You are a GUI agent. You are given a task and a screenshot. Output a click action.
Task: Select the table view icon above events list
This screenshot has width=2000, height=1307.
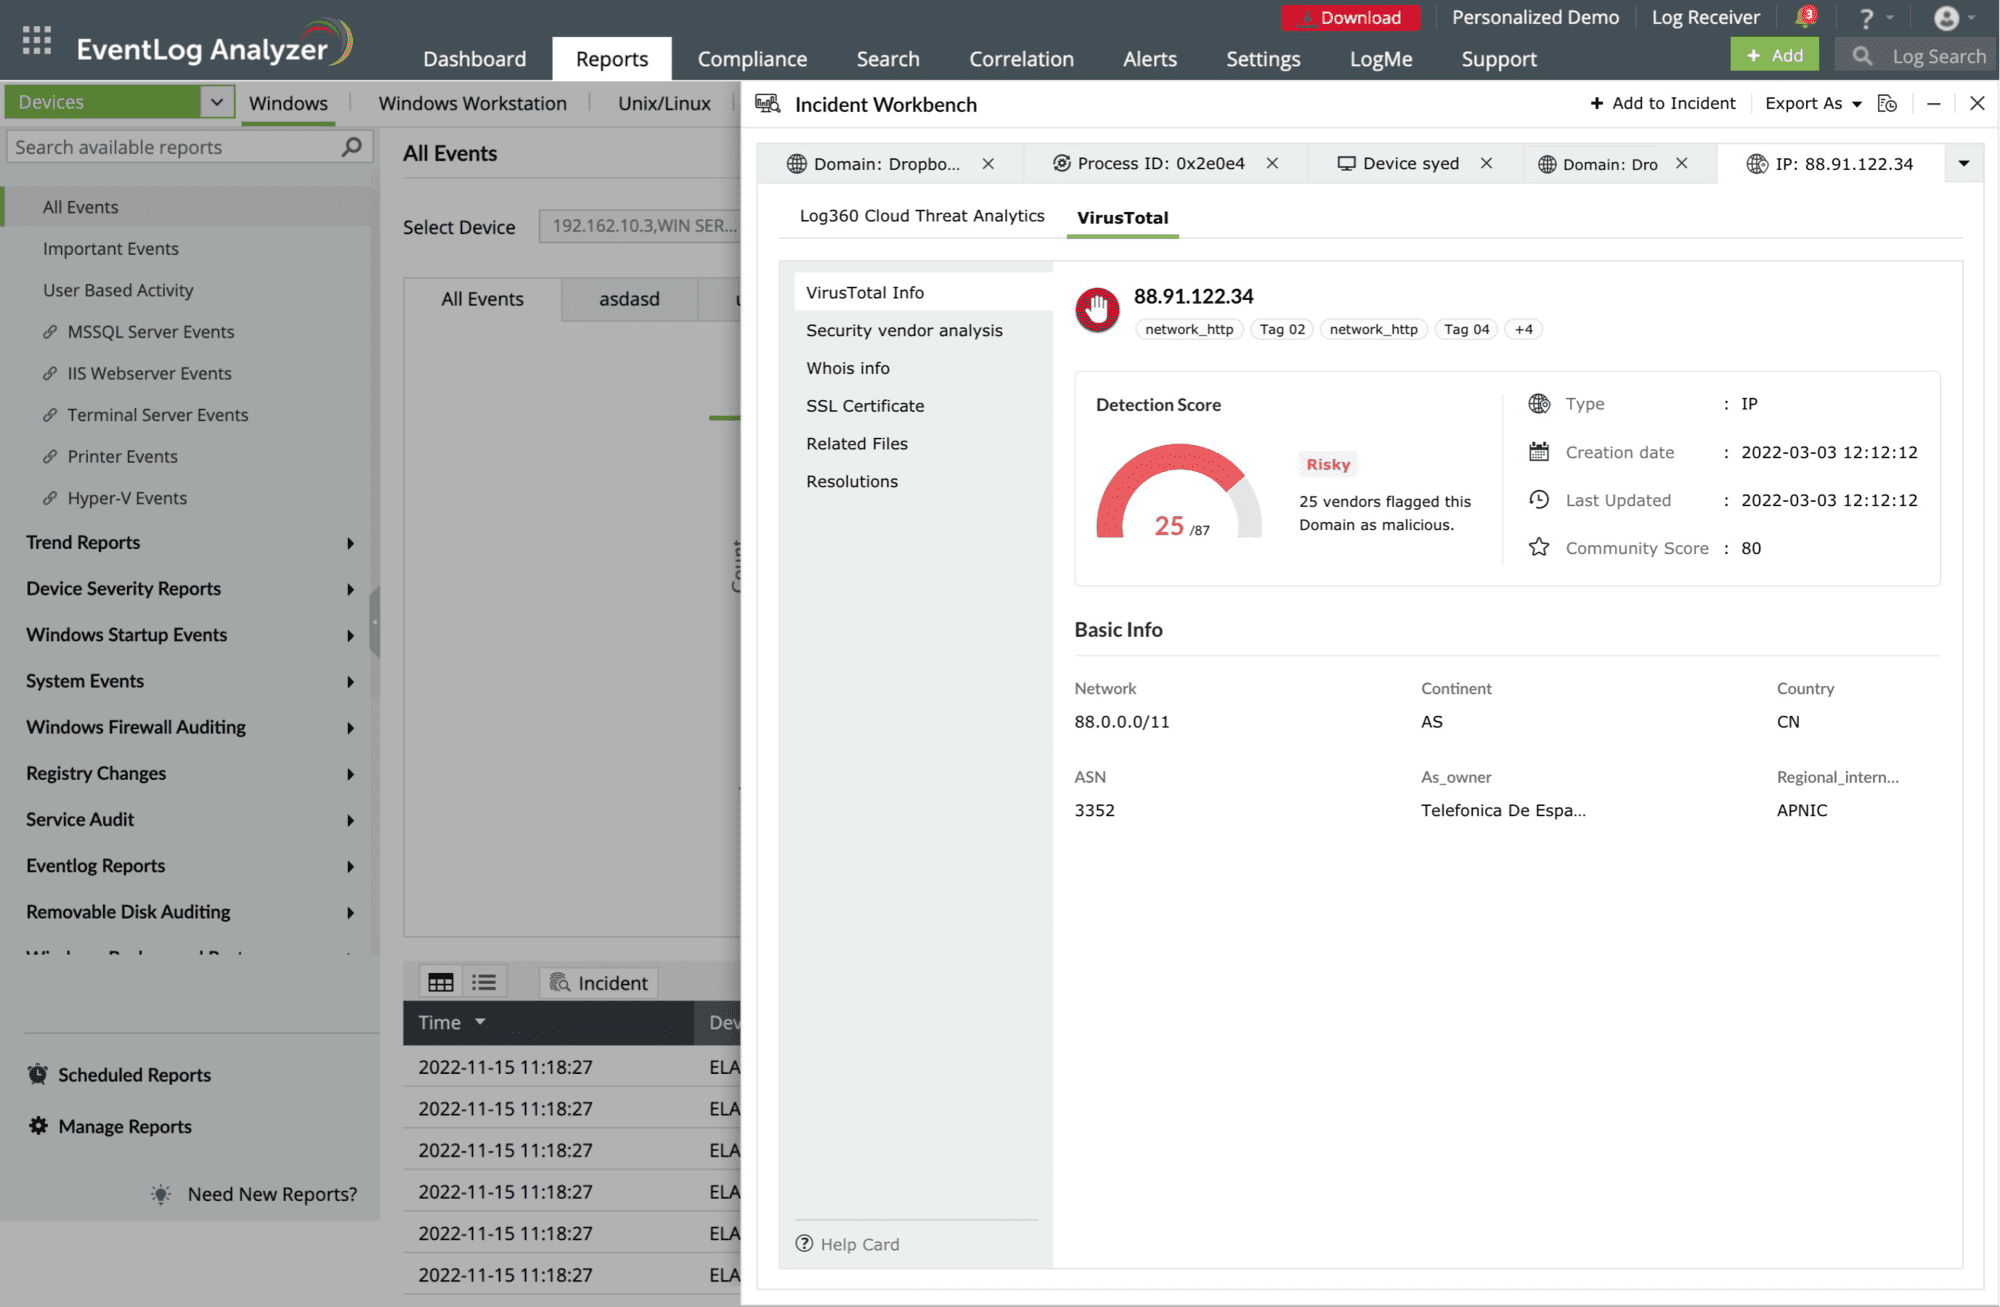(440, 982)
